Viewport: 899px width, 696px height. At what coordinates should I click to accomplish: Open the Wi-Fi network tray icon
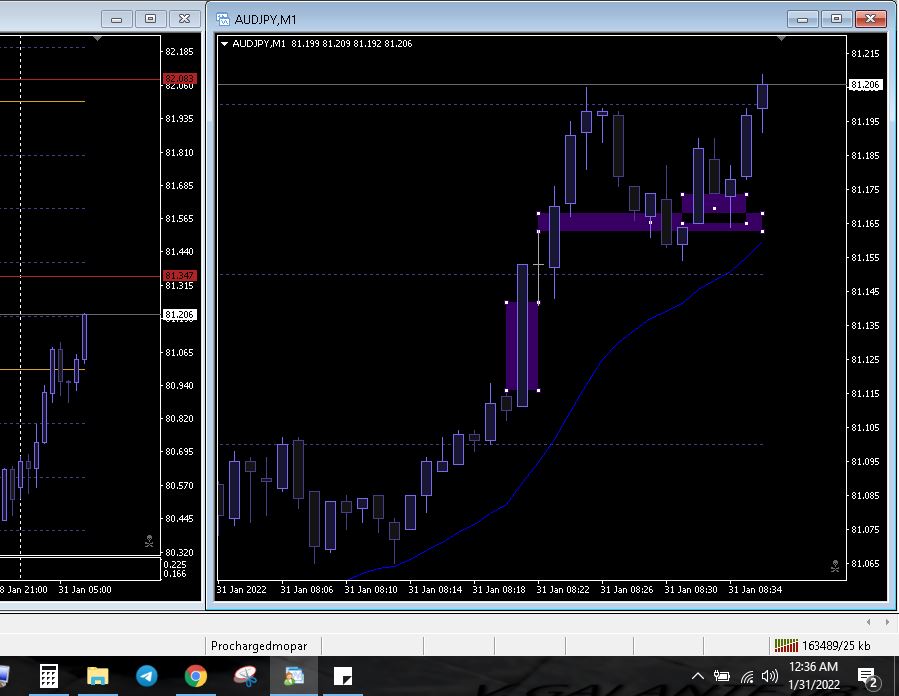click(x=746, y=677)
